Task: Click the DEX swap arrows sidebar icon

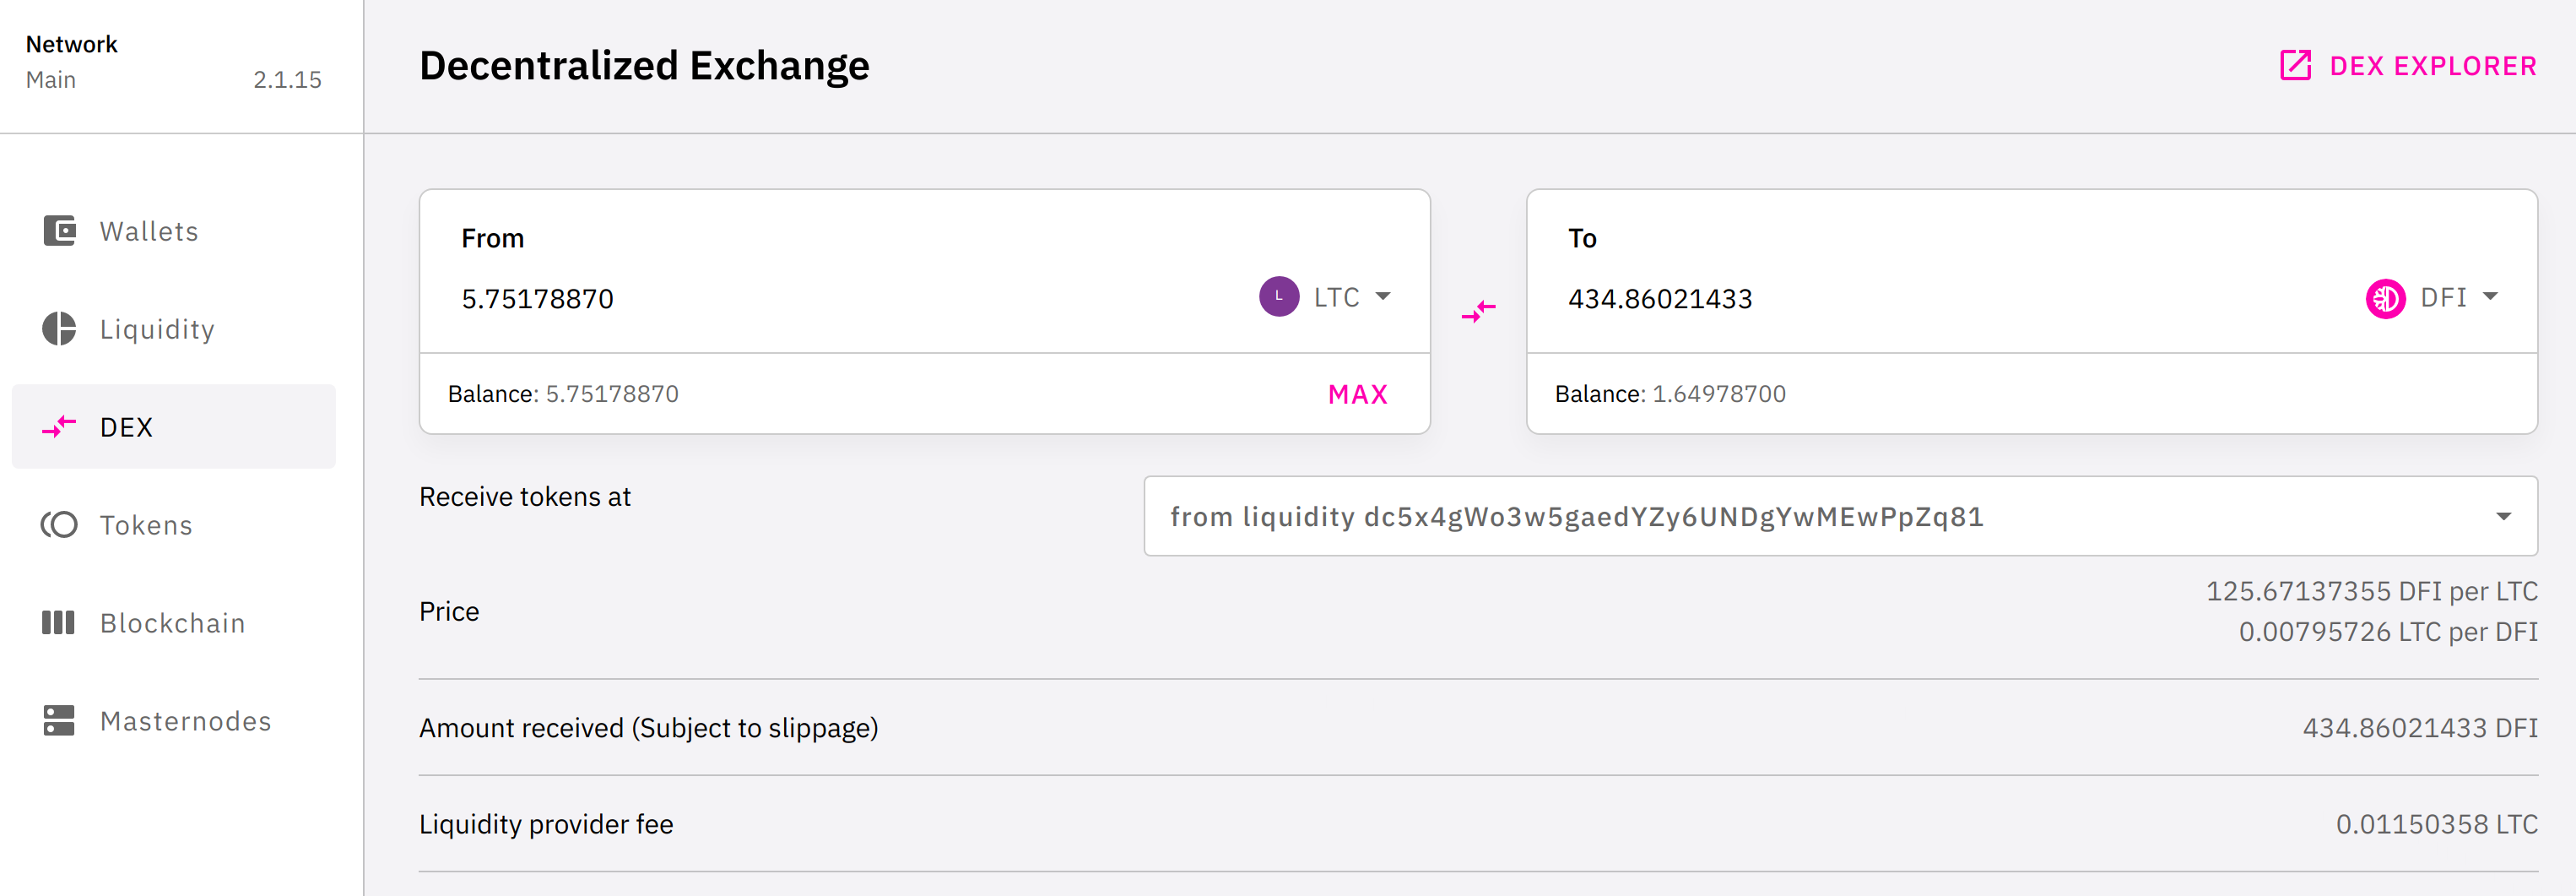Action: 59,427
